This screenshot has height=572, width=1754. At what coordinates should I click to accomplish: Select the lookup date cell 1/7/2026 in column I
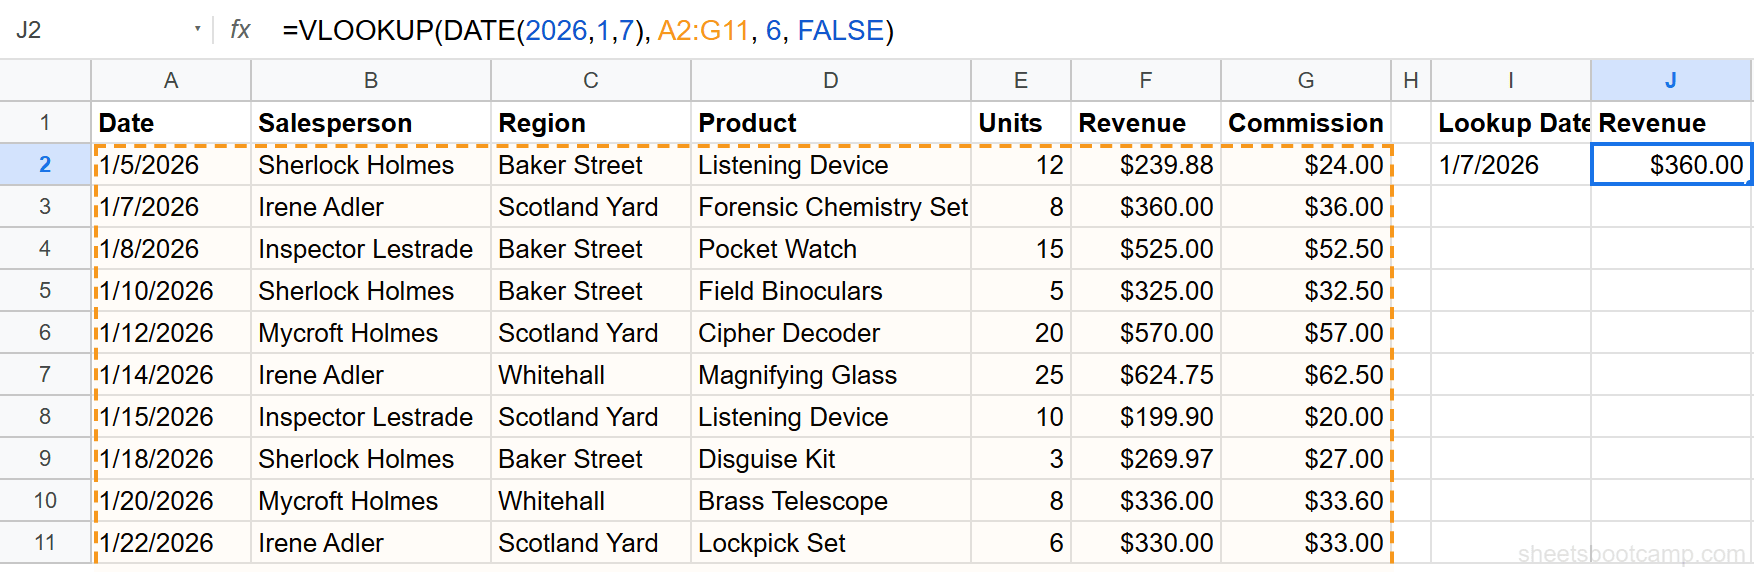point(1511,165)
